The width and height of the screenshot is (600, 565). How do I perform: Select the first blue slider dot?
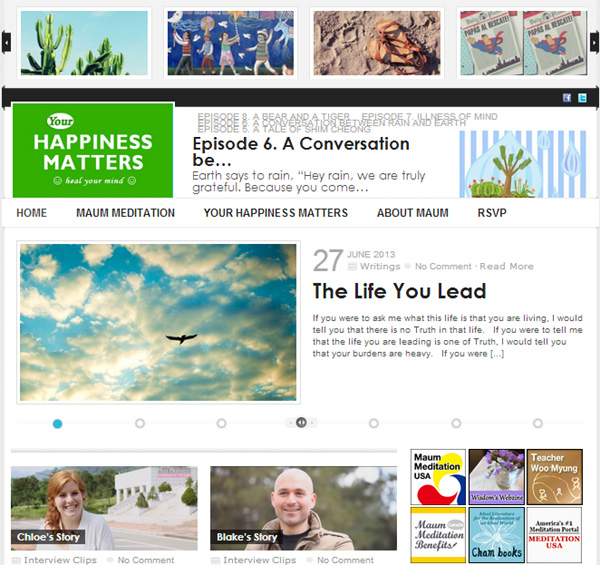coord(57,423)
